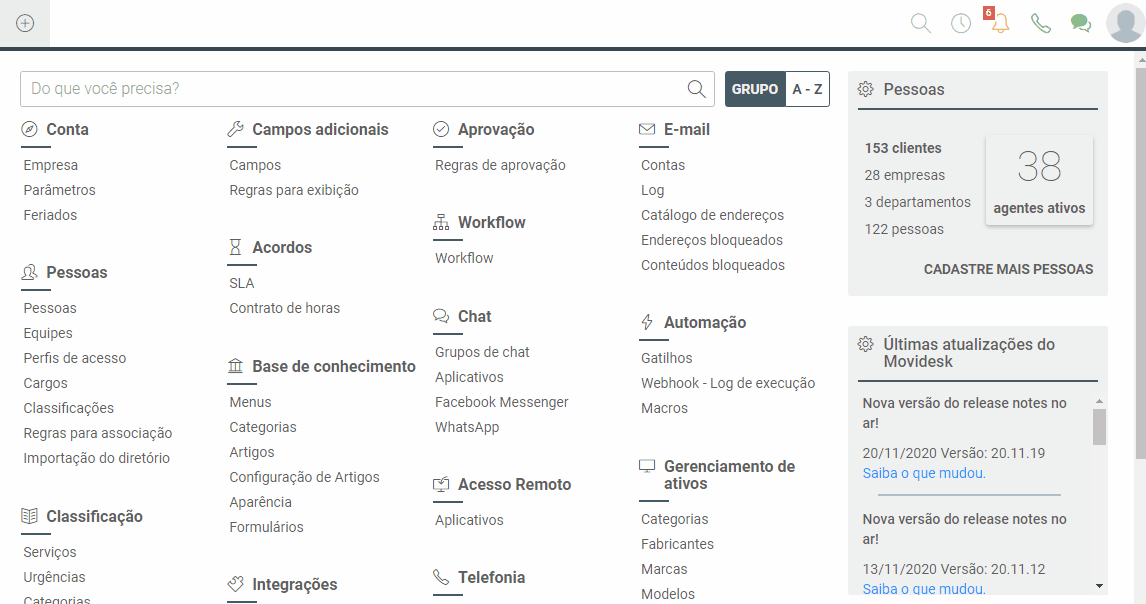Click the Telefonia handset icon
The width and height of the screenshot is (1146, 604).
(441, 577)
